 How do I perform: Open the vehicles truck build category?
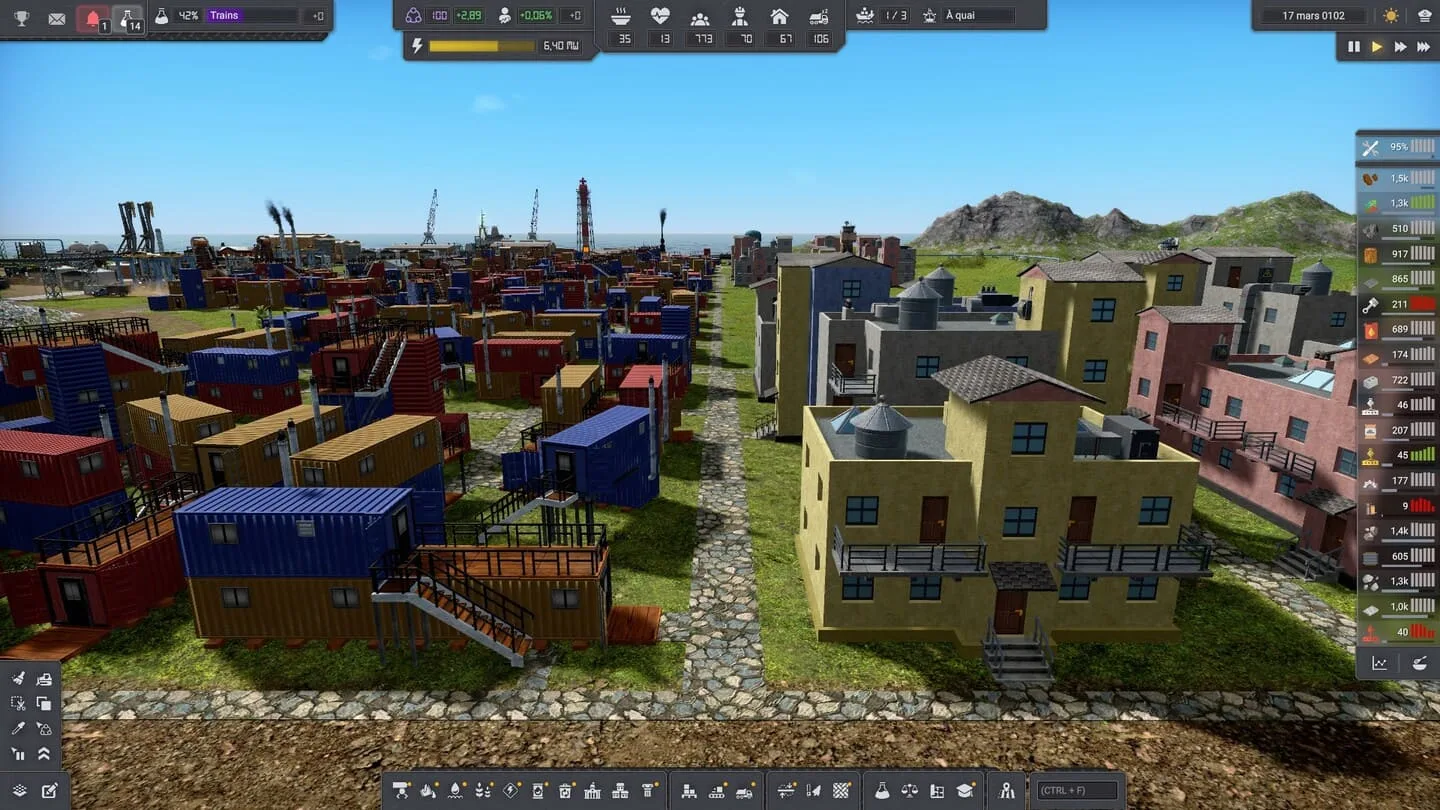[745, 790]
